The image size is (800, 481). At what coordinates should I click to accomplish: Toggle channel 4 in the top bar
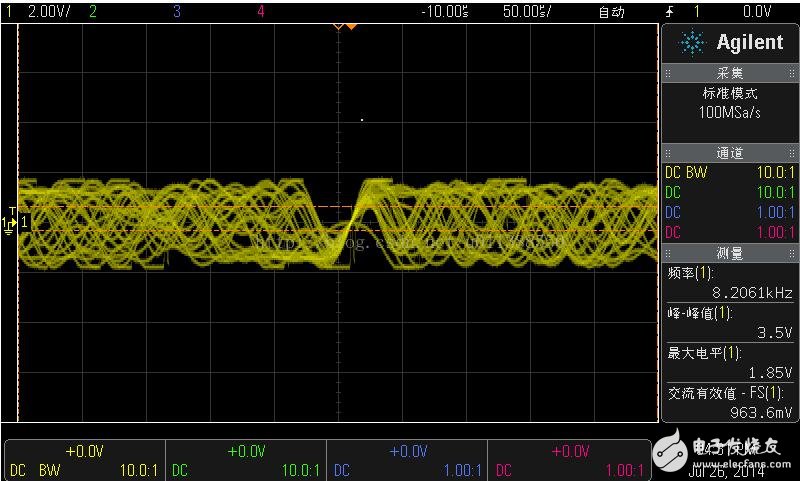[x=261, y=12]
